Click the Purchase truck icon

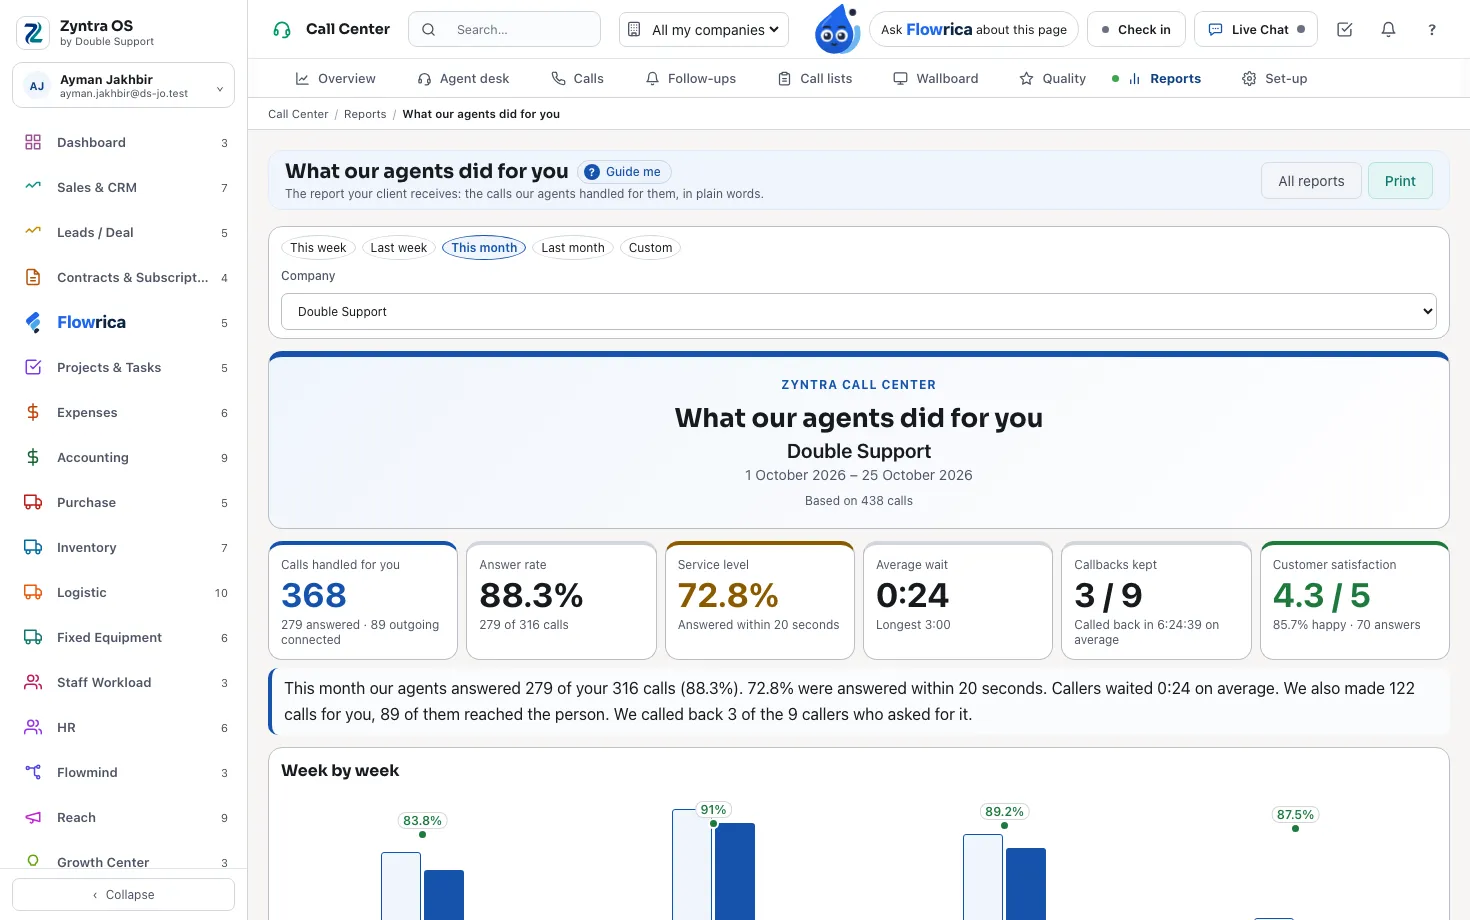click(33, 502)
